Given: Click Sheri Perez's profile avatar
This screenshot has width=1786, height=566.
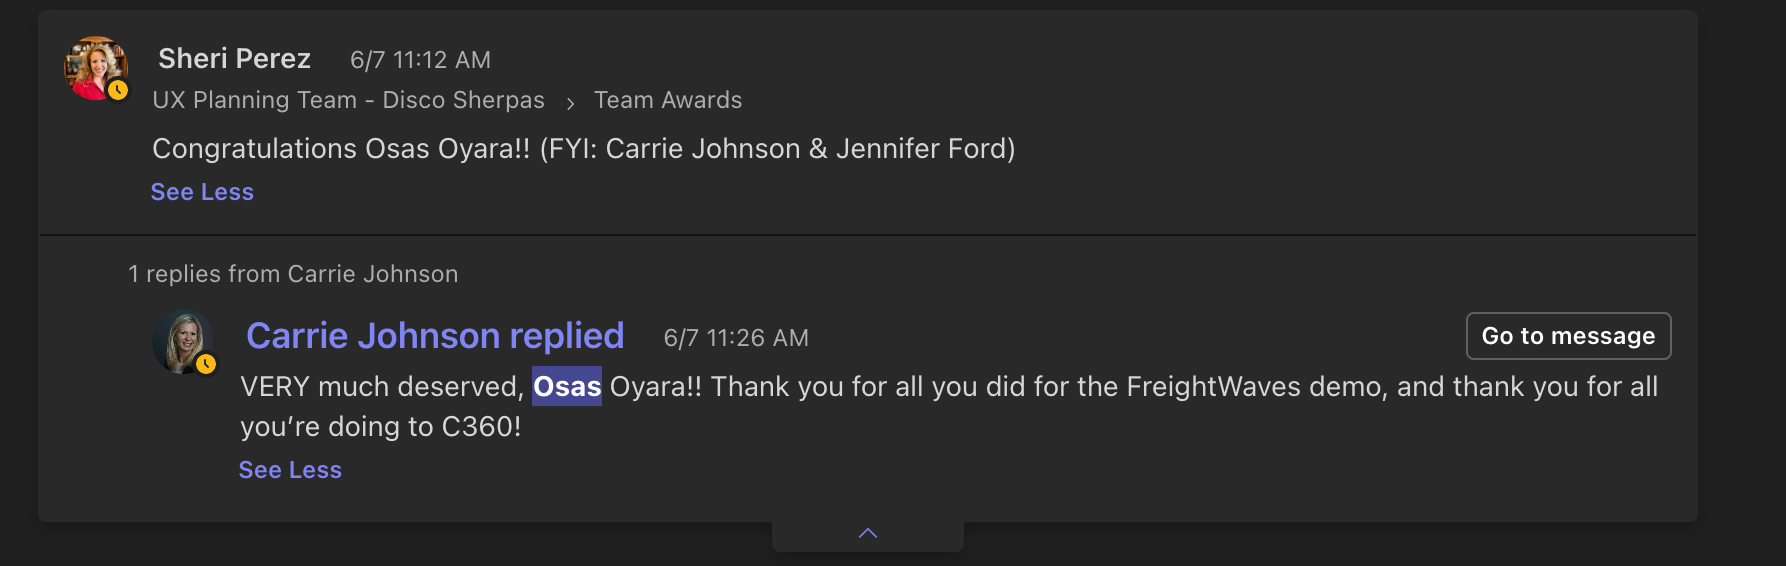Looking at the screenshot, I should (x=94, y=66).
